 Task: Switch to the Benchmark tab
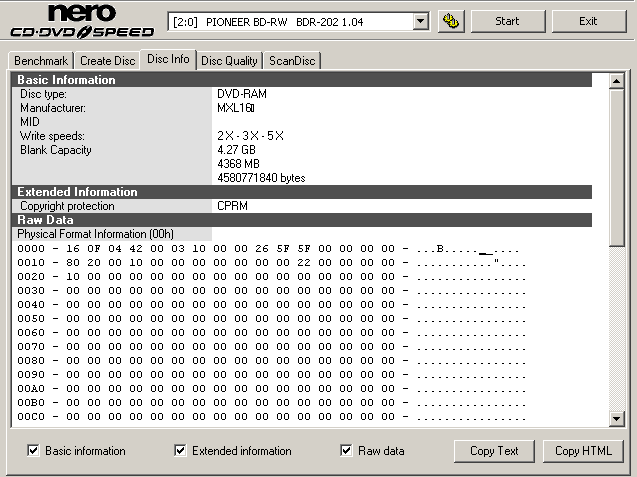coord(41,61)
